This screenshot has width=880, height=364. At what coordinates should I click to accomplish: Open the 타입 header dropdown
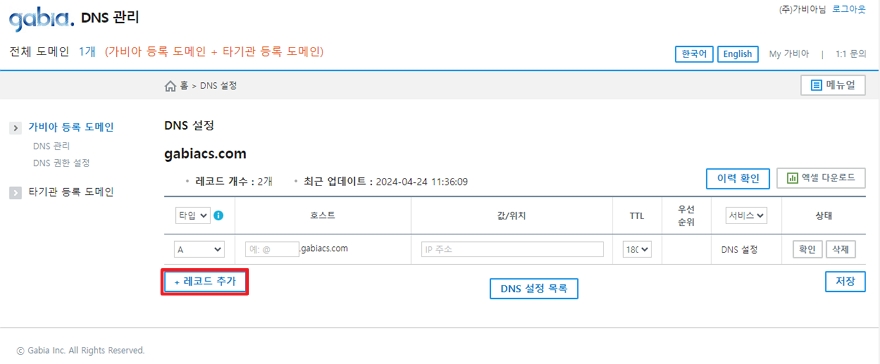pos(192,215)
